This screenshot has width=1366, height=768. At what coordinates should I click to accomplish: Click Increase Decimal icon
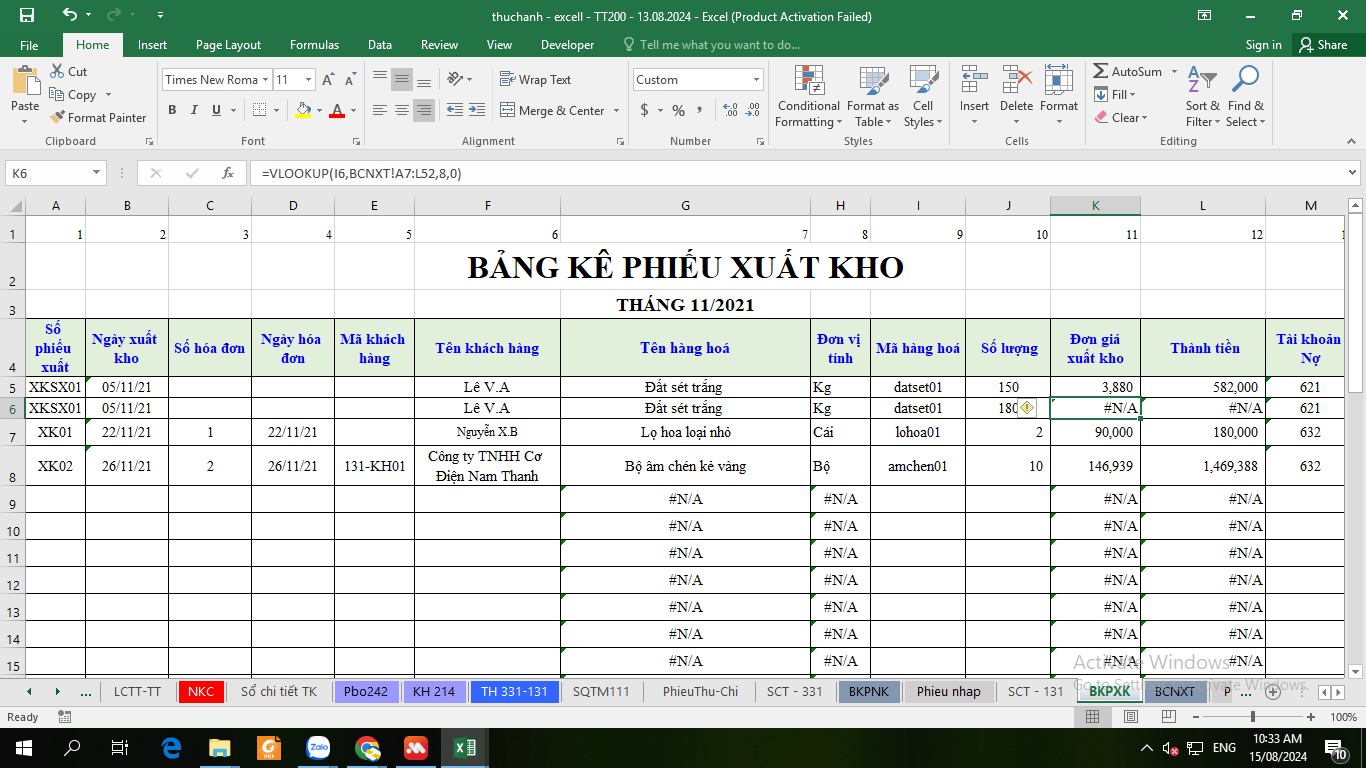click(x=730, y=110)
